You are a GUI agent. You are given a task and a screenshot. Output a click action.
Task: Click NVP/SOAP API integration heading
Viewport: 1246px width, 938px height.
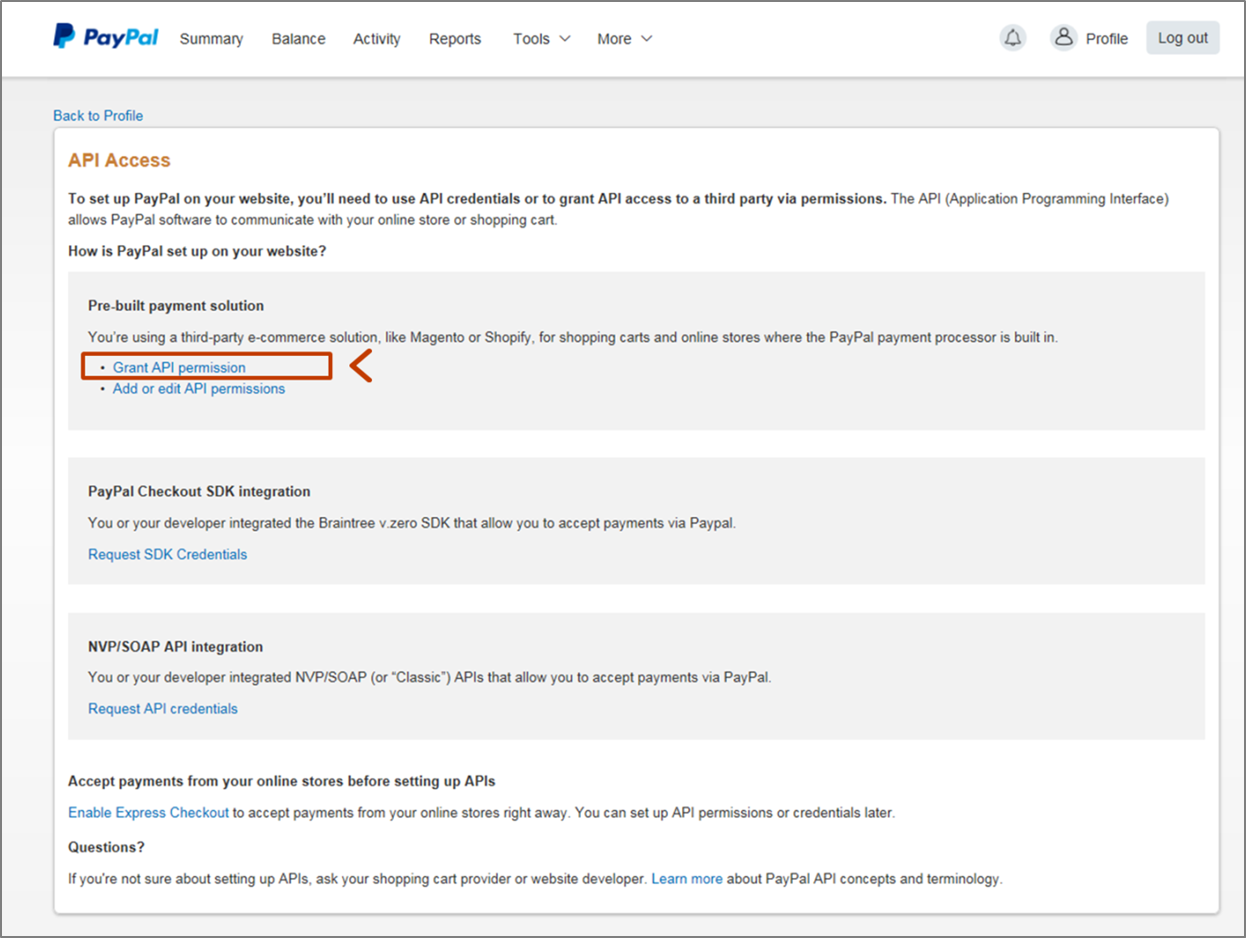(x=176, y=646)
